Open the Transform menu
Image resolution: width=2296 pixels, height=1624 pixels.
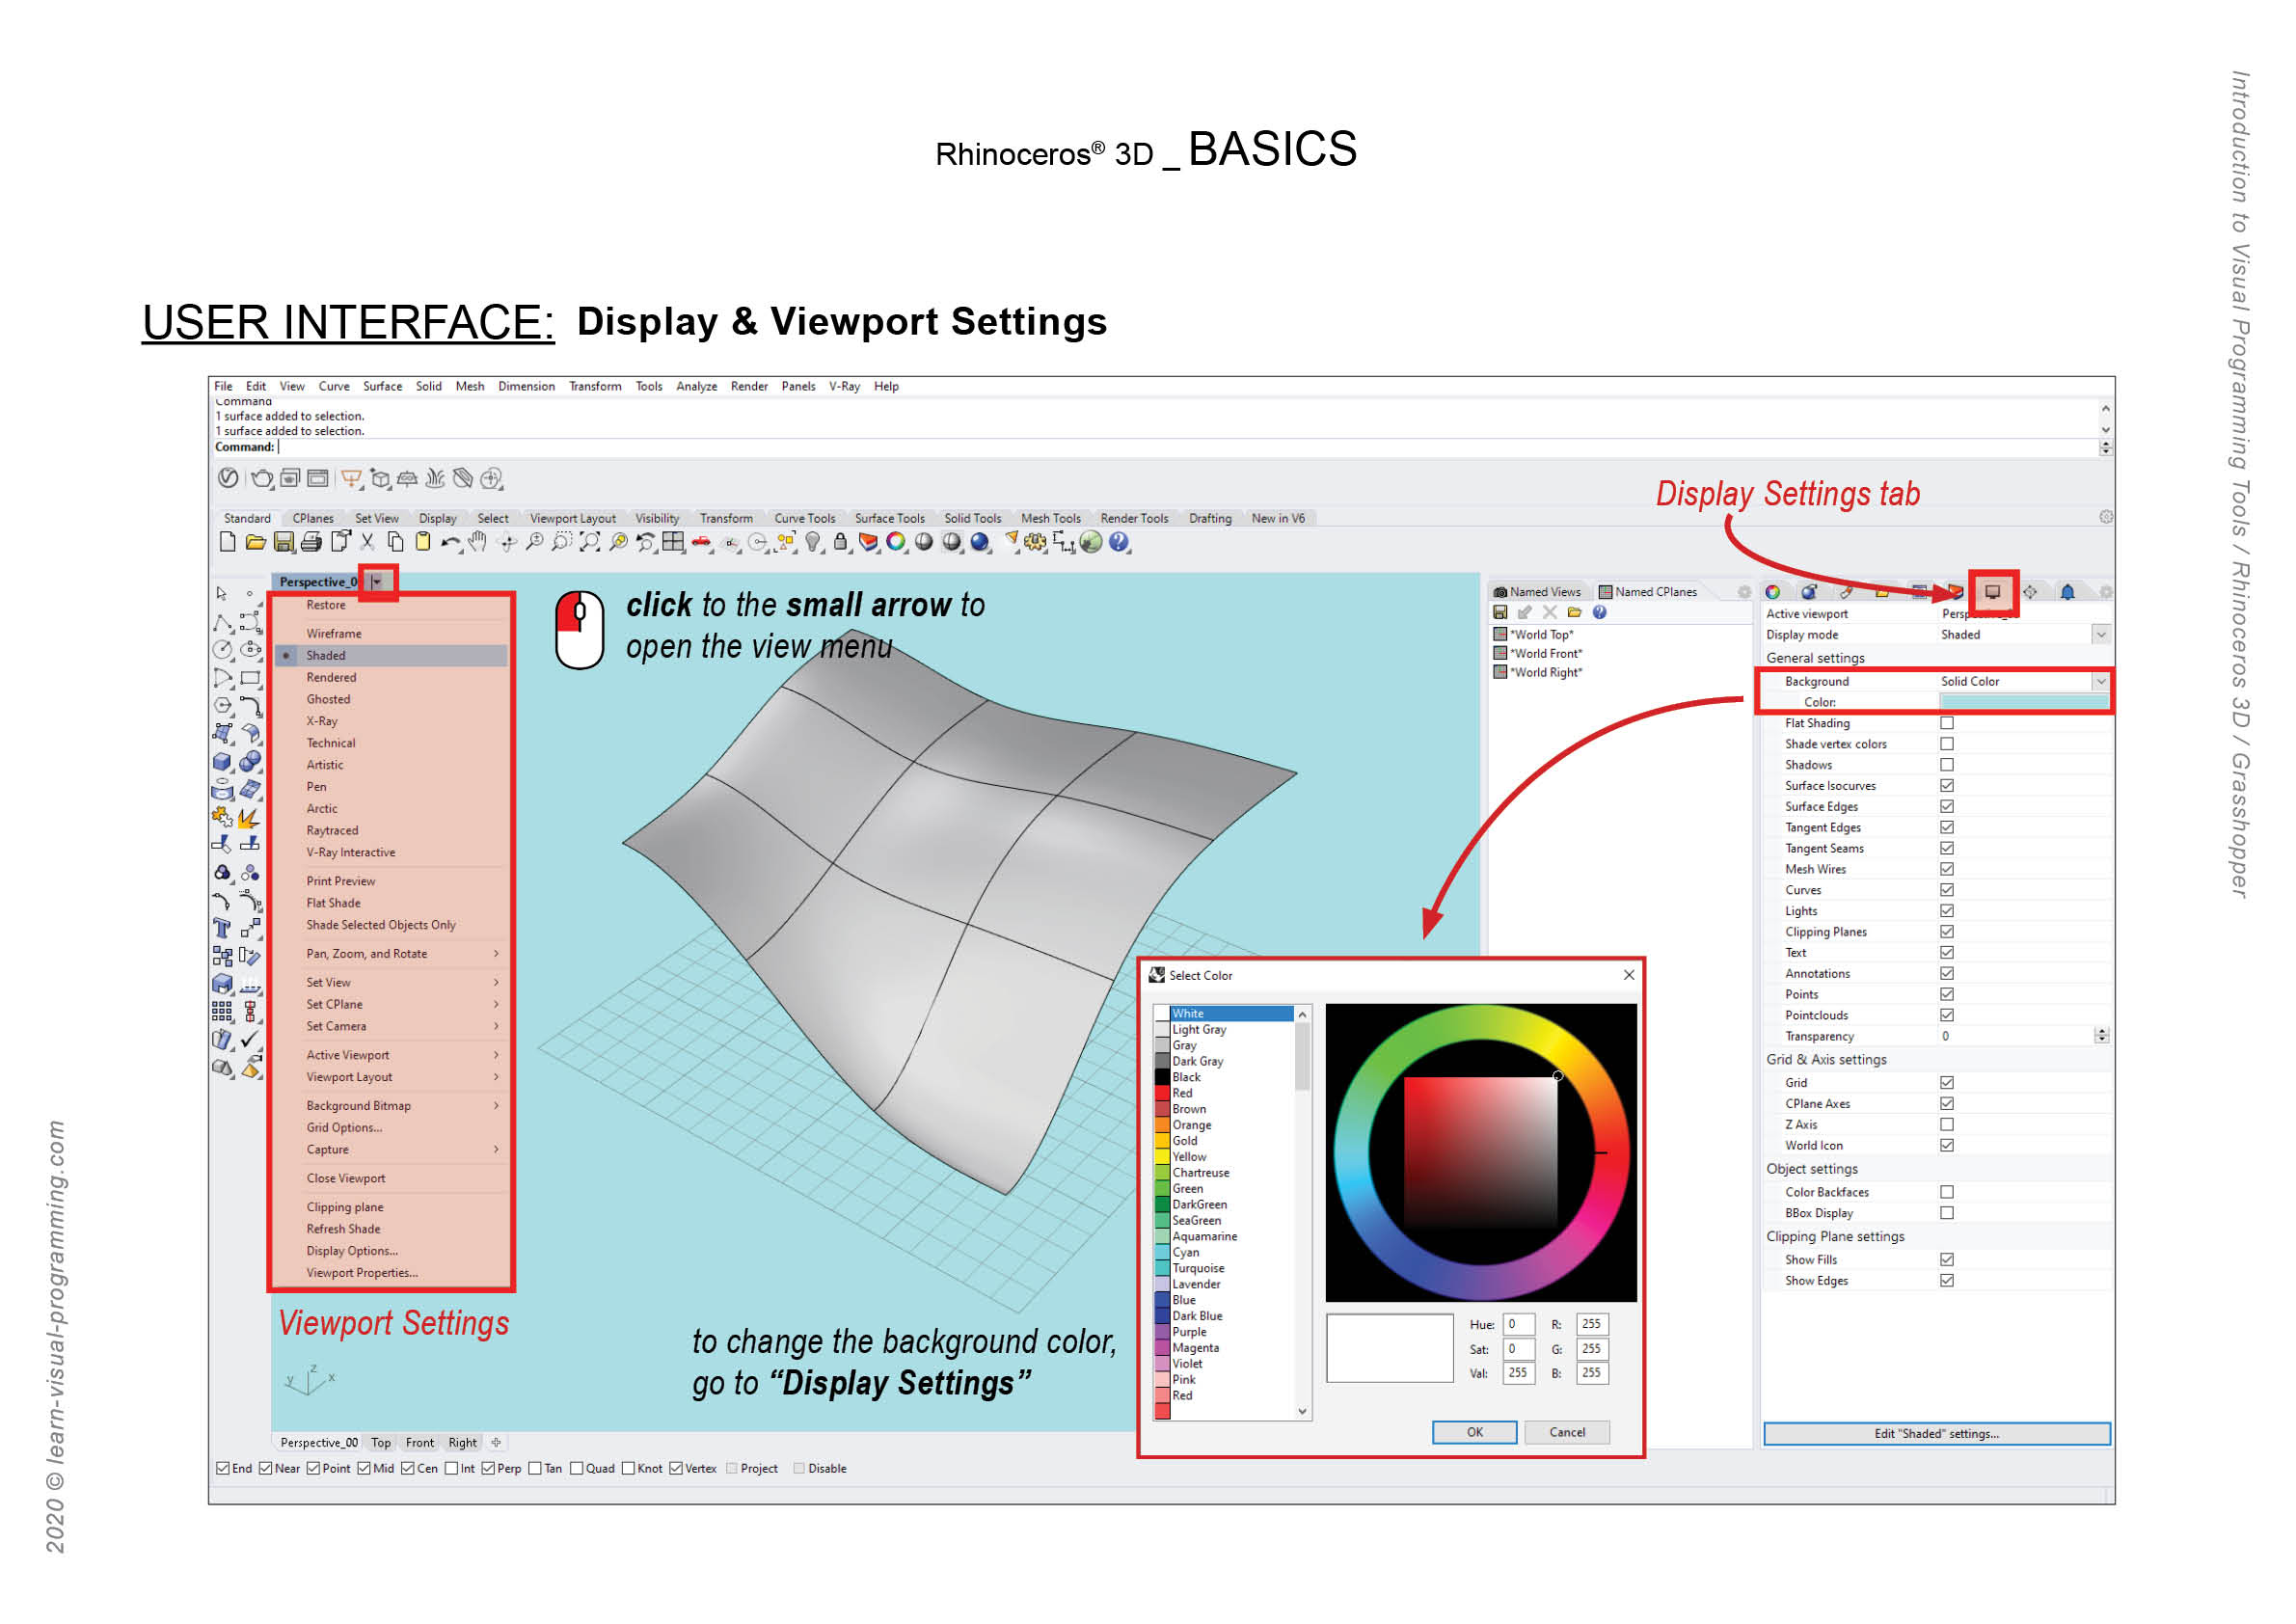(595, 386)
